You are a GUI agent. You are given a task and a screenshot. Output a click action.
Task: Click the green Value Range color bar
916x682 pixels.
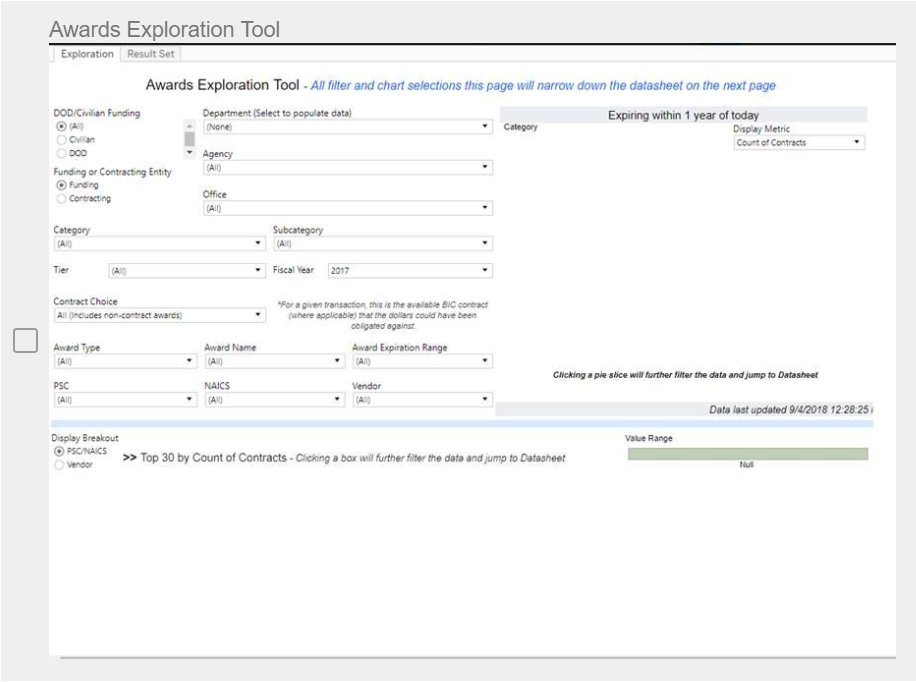click(747, 454)
